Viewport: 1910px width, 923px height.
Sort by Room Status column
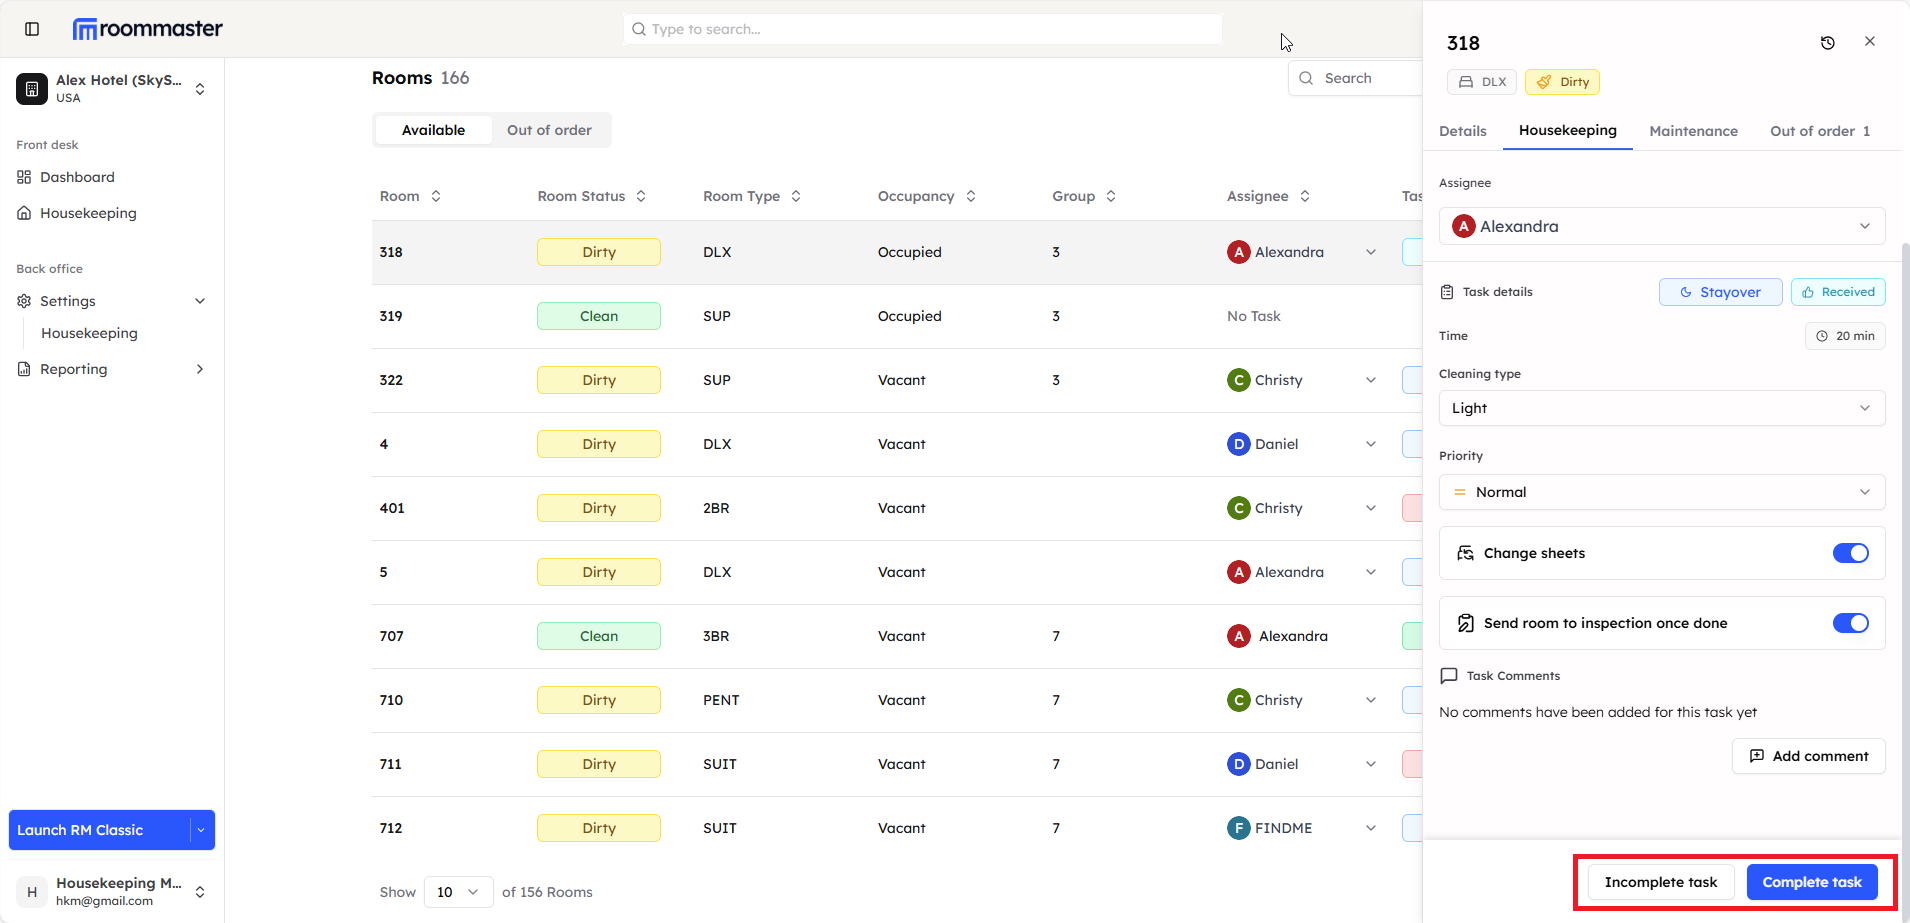pos(641,196)
